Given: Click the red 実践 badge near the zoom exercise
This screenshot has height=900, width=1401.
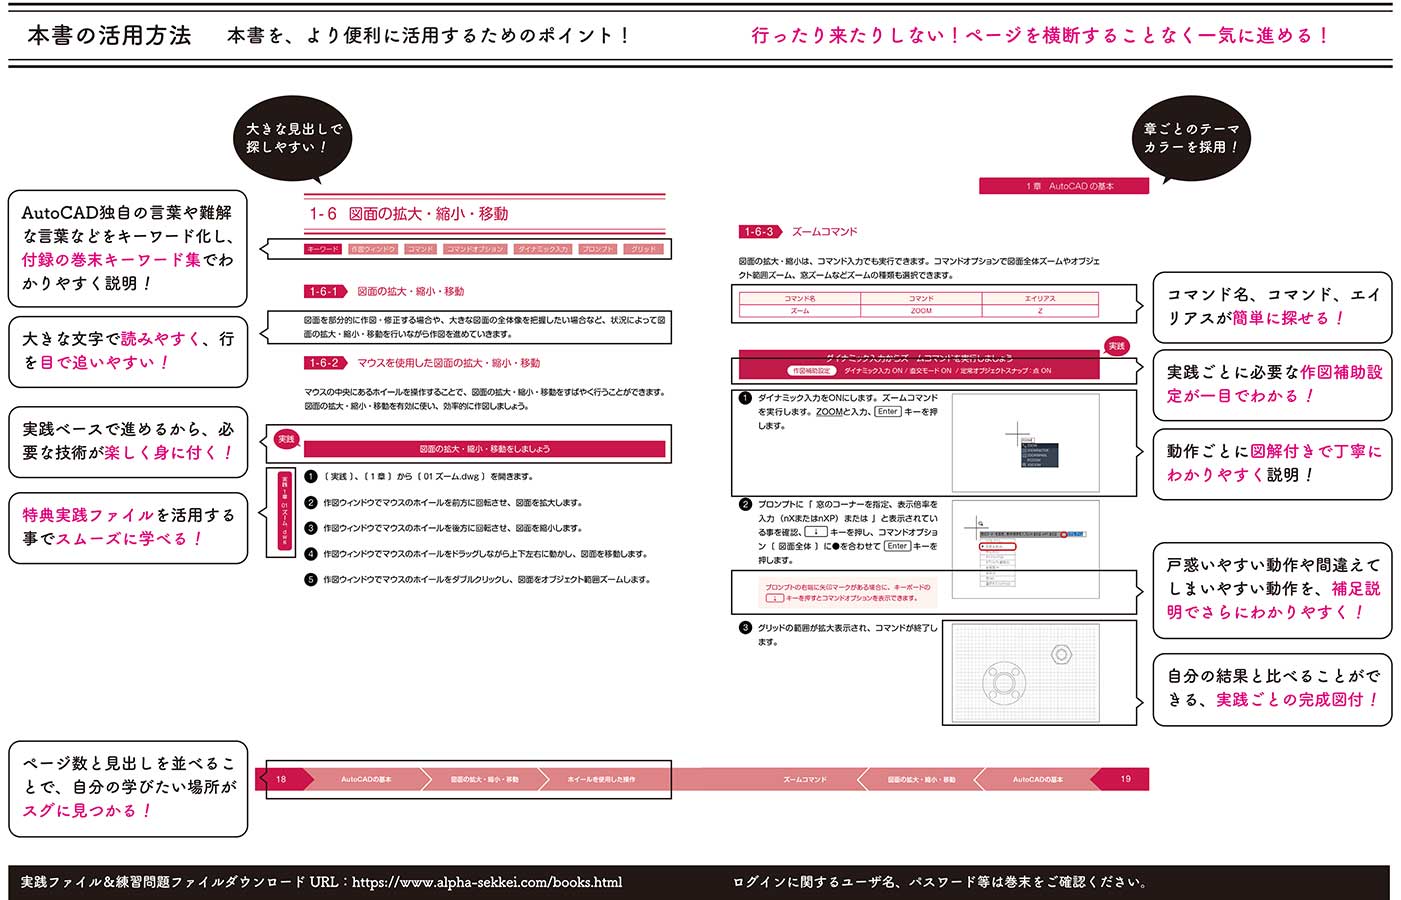Looking at the screenshot, I should click(x=1117, y=346).
